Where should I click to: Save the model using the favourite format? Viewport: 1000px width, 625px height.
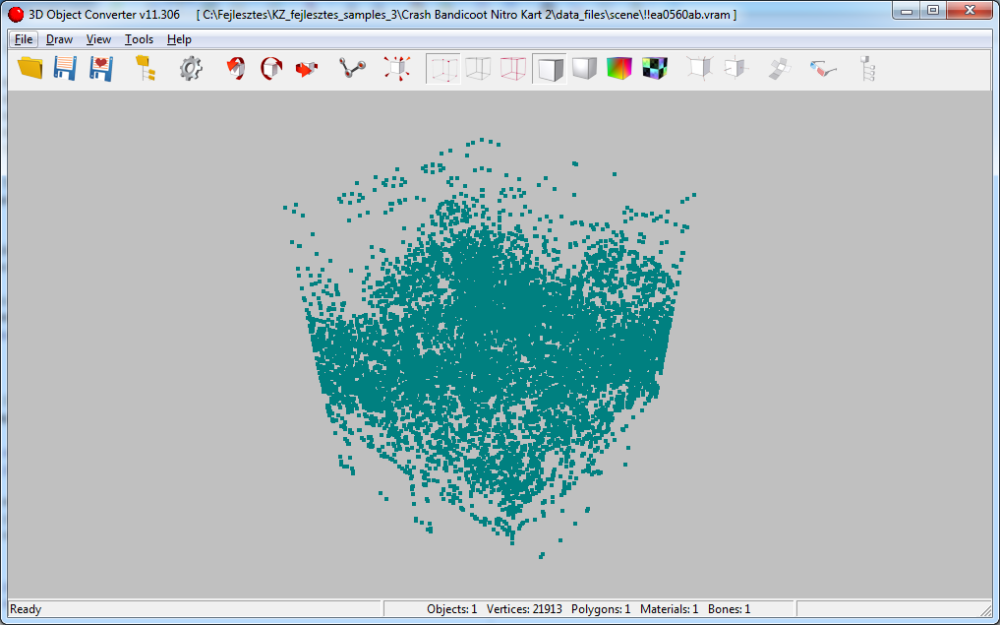click(100, 68)
